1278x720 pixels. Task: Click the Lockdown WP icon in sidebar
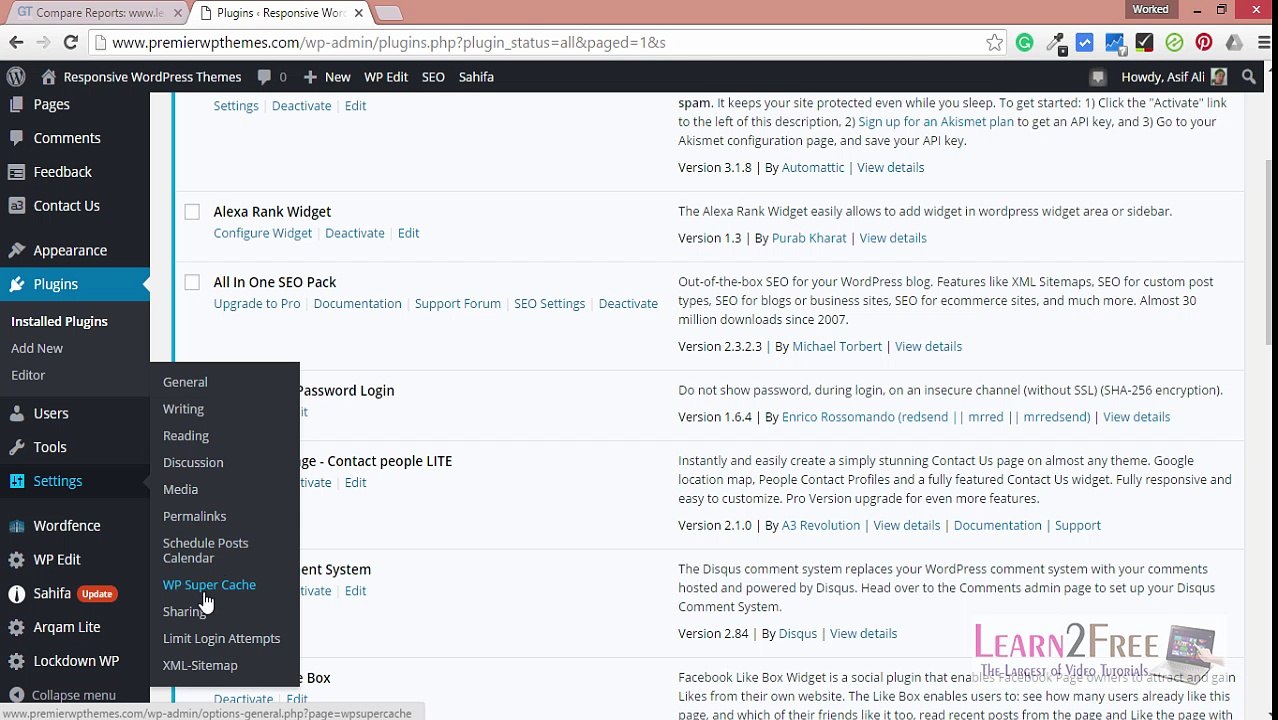[16, 661]
